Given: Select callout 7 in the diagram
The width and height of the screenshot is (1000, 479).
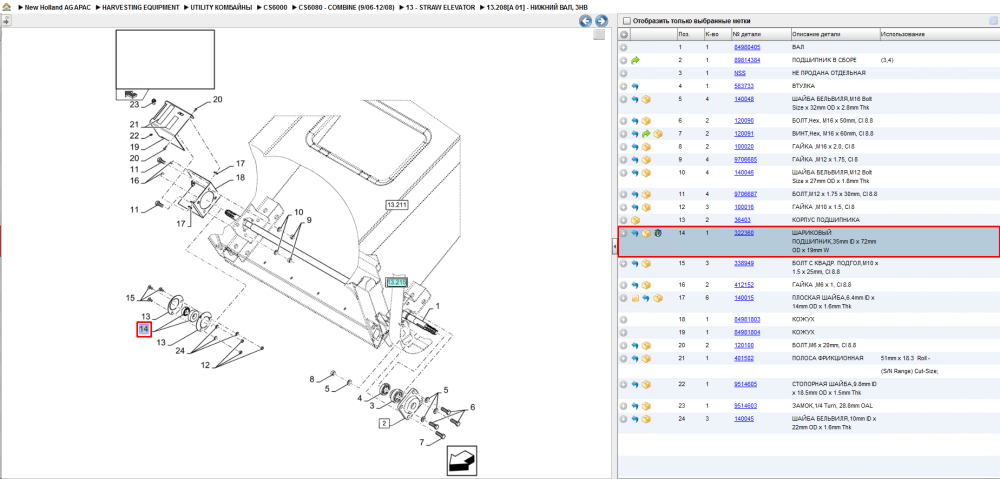Looking at the screenshot, I should [422, 442].
